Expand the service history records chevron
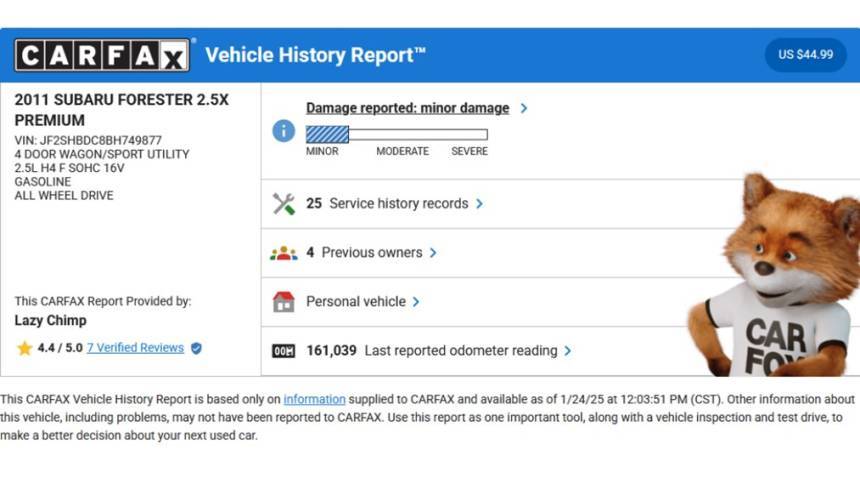This screenshot has width=860, height=484. [x=479, y=204]
